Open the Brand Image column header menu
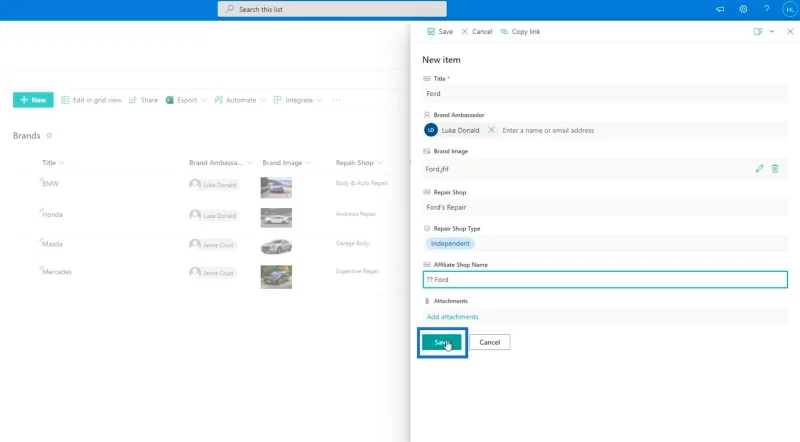Viewport: 800px width, 442px height. point(287,163)
